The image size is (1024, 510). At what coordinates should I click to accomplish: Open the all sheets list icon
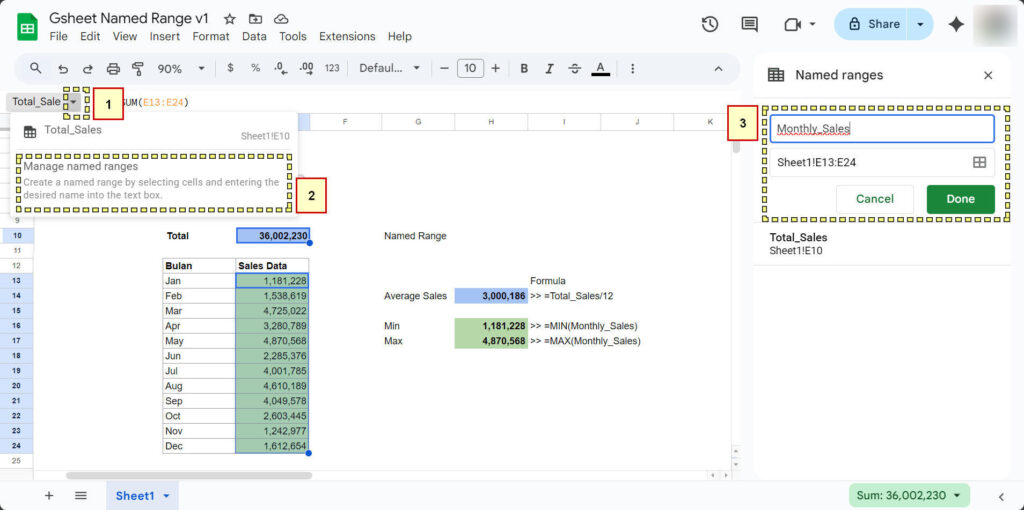(81, 496)
